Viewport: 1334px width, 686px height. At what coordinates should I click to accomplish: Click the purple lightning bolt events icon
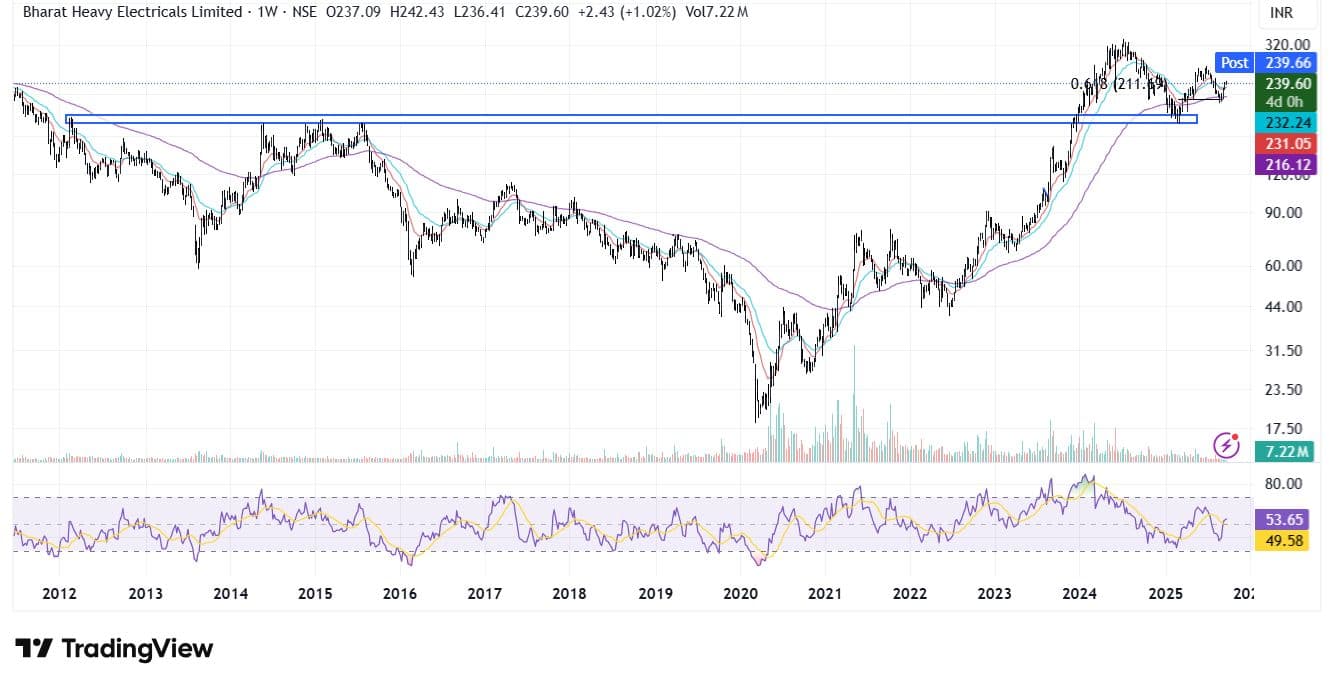tap(1226, 444)
